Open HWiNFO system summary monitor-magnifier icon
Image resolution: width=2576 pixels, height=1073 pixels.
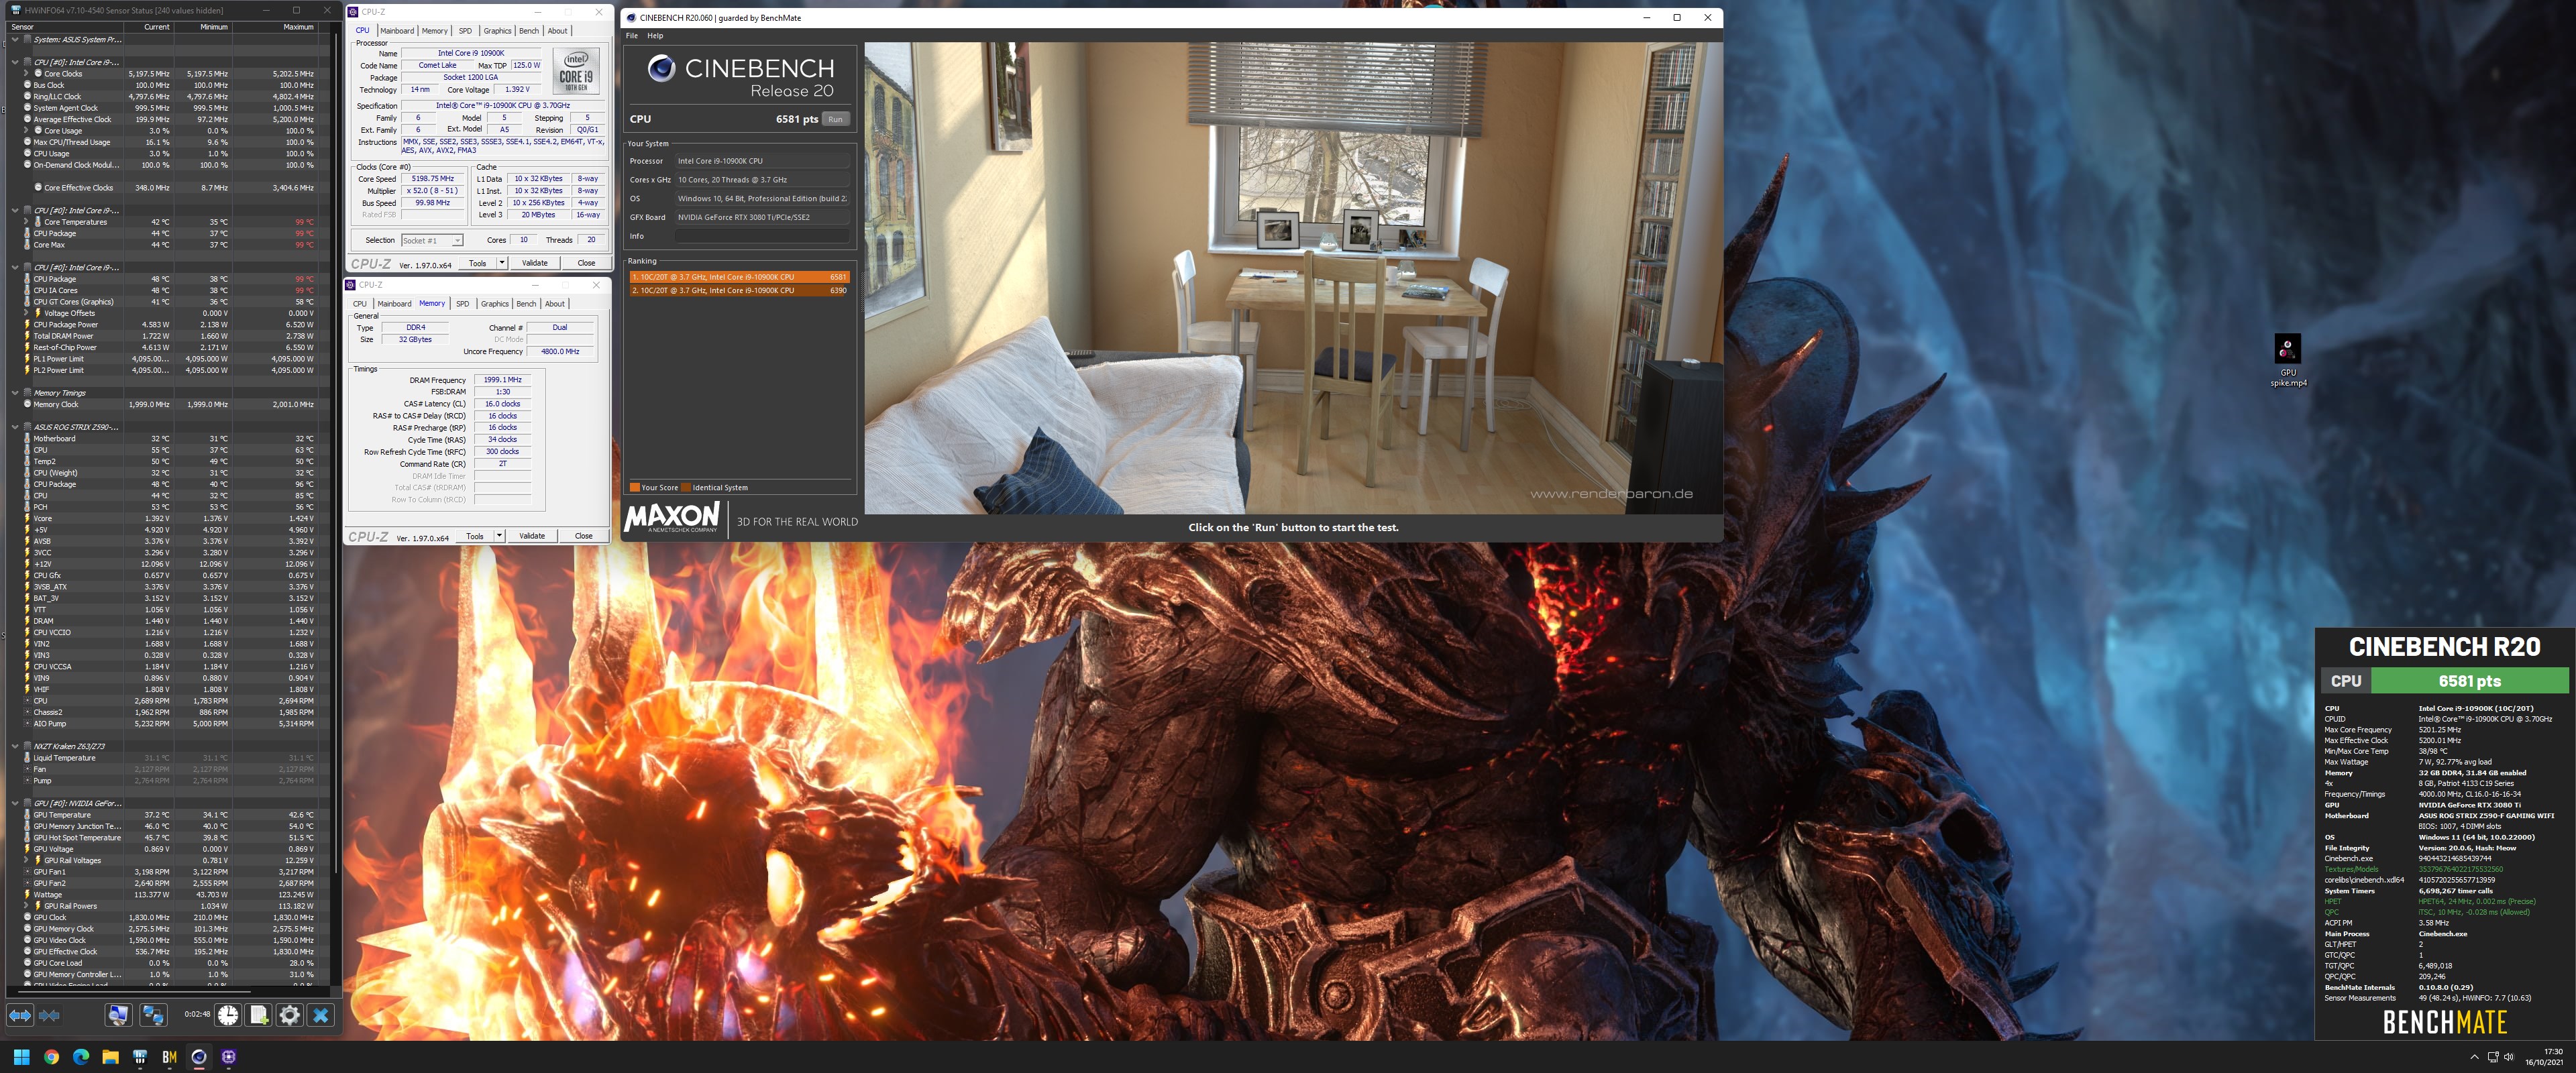tap(118, 1015)
